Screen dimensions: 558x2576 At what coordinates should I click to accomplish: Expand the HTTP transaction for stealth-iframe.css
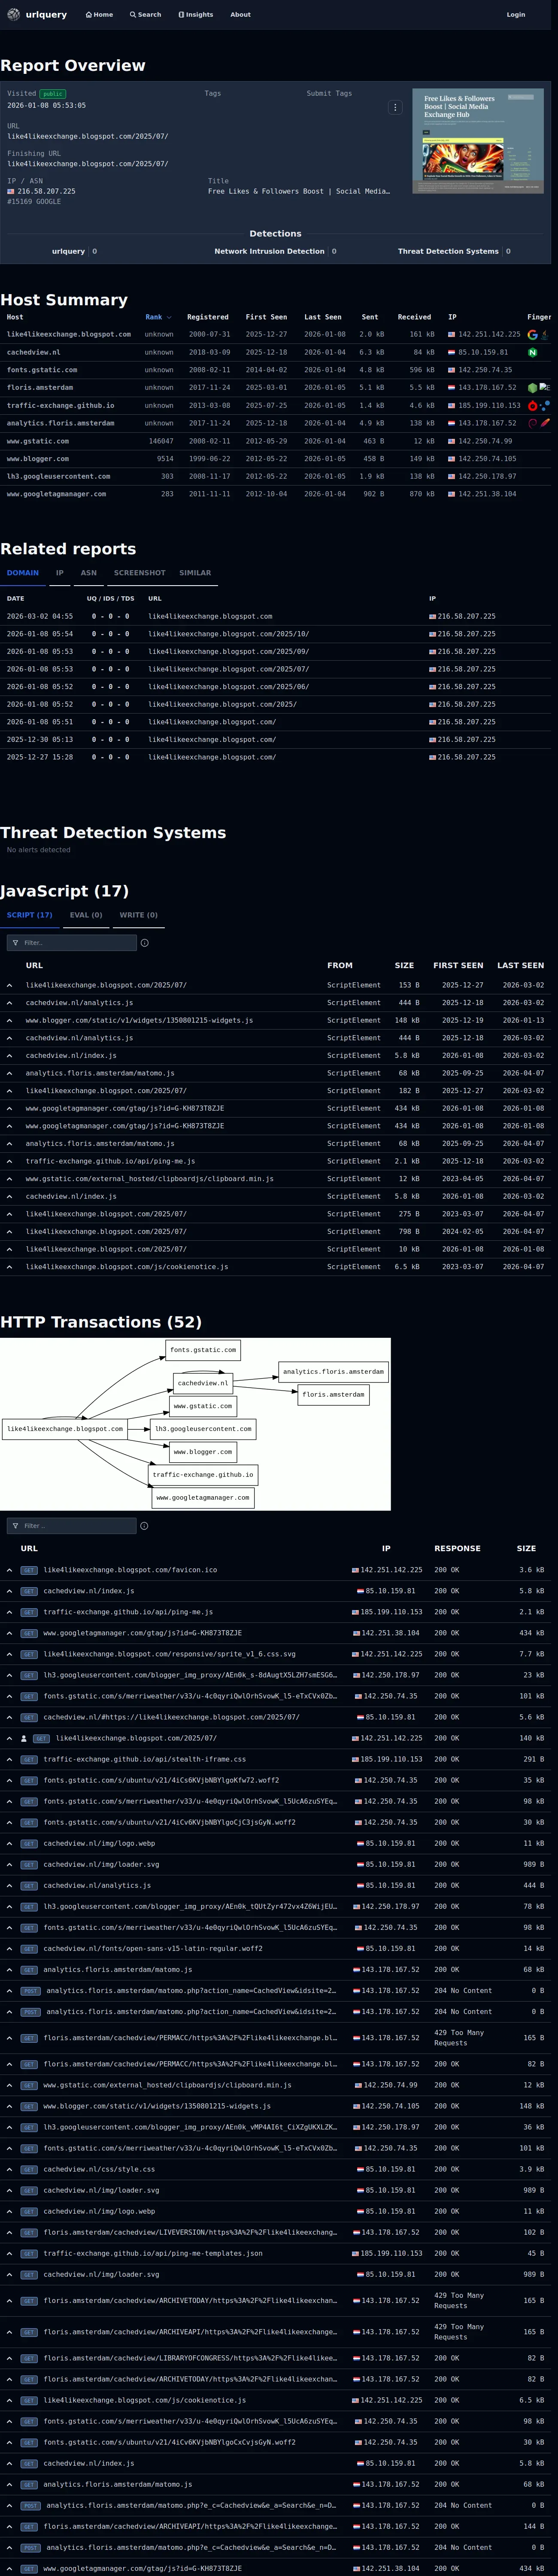(x=10, y=1759)
